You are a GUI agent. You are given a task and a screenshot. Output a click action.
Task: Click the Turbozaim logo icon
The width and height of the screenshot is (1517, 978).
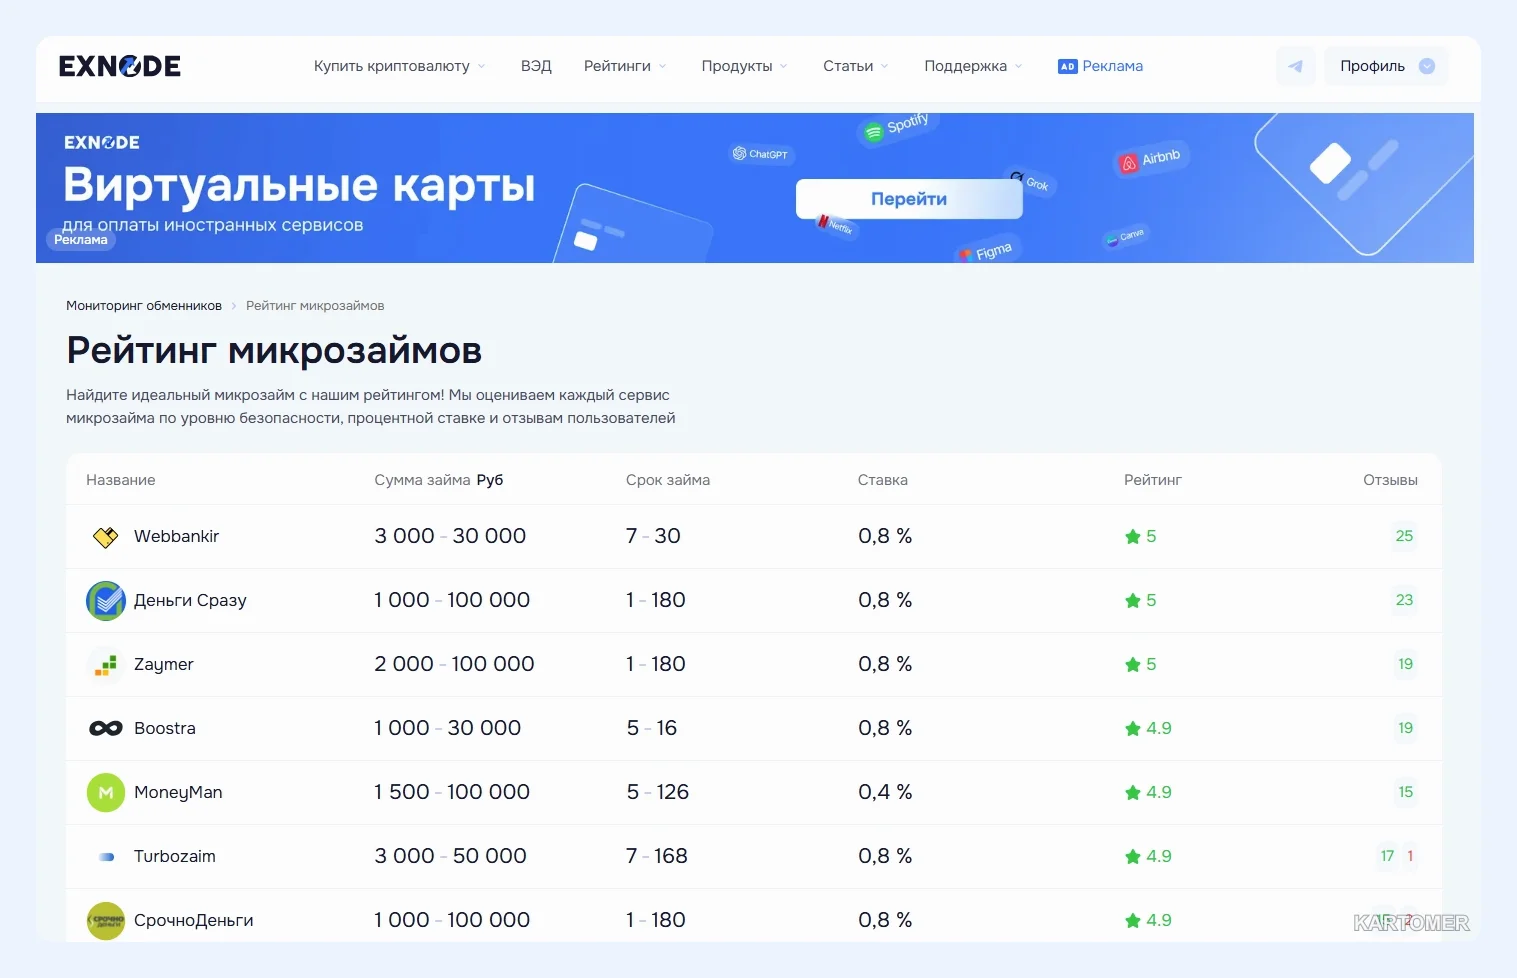pyautogui.click(x=106, y=857)
